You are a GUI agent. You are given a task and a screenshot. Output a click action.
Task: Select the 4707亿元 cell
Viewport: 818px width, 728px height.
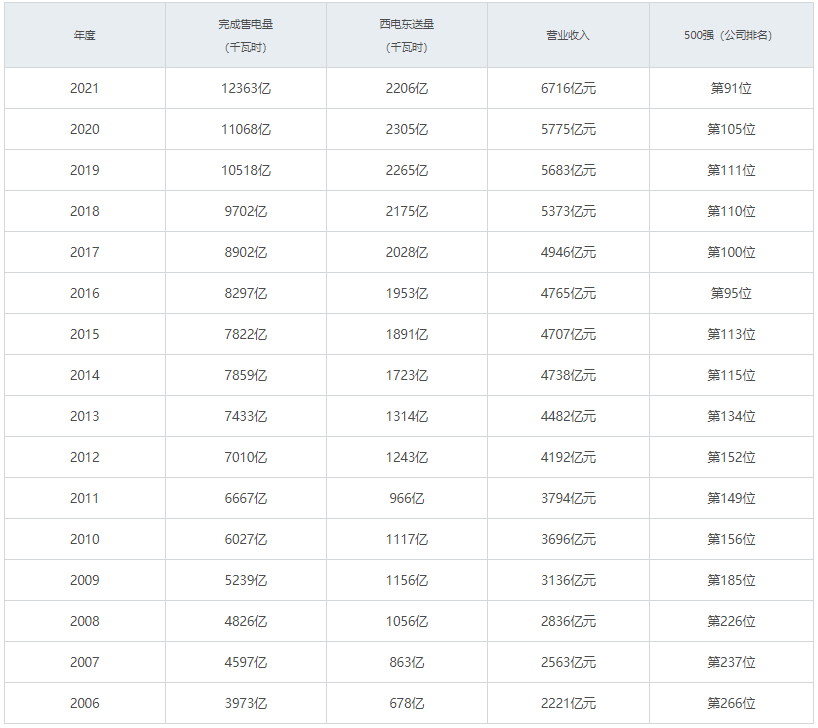568,334
